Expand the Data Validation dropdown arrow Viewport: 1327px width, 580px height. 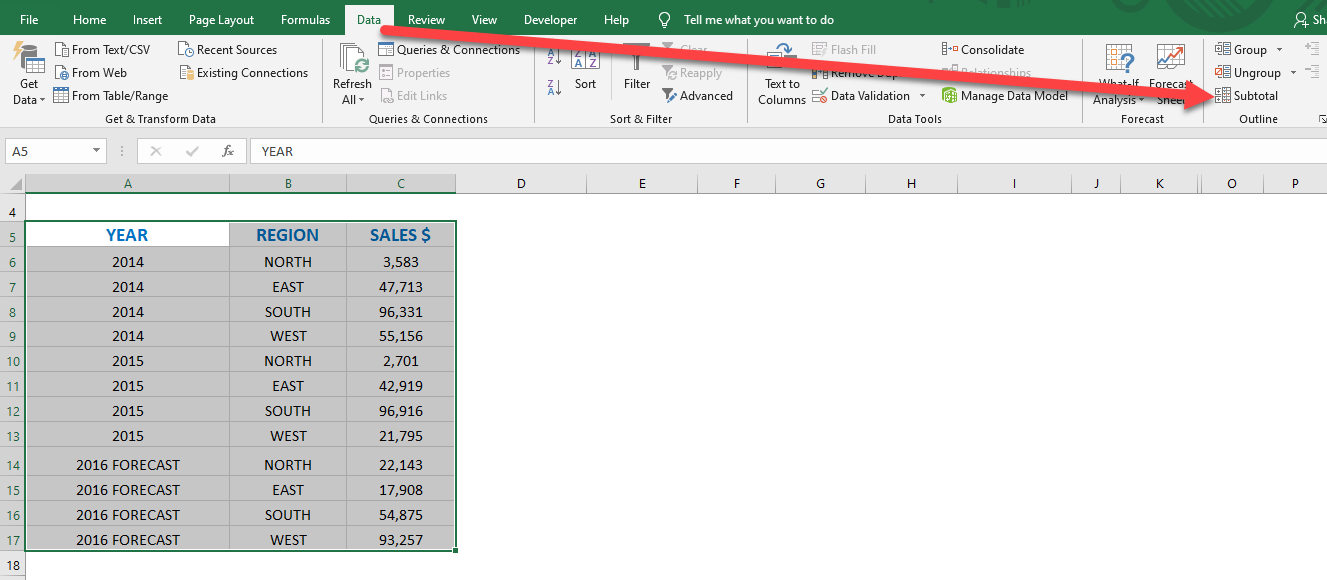922,96
